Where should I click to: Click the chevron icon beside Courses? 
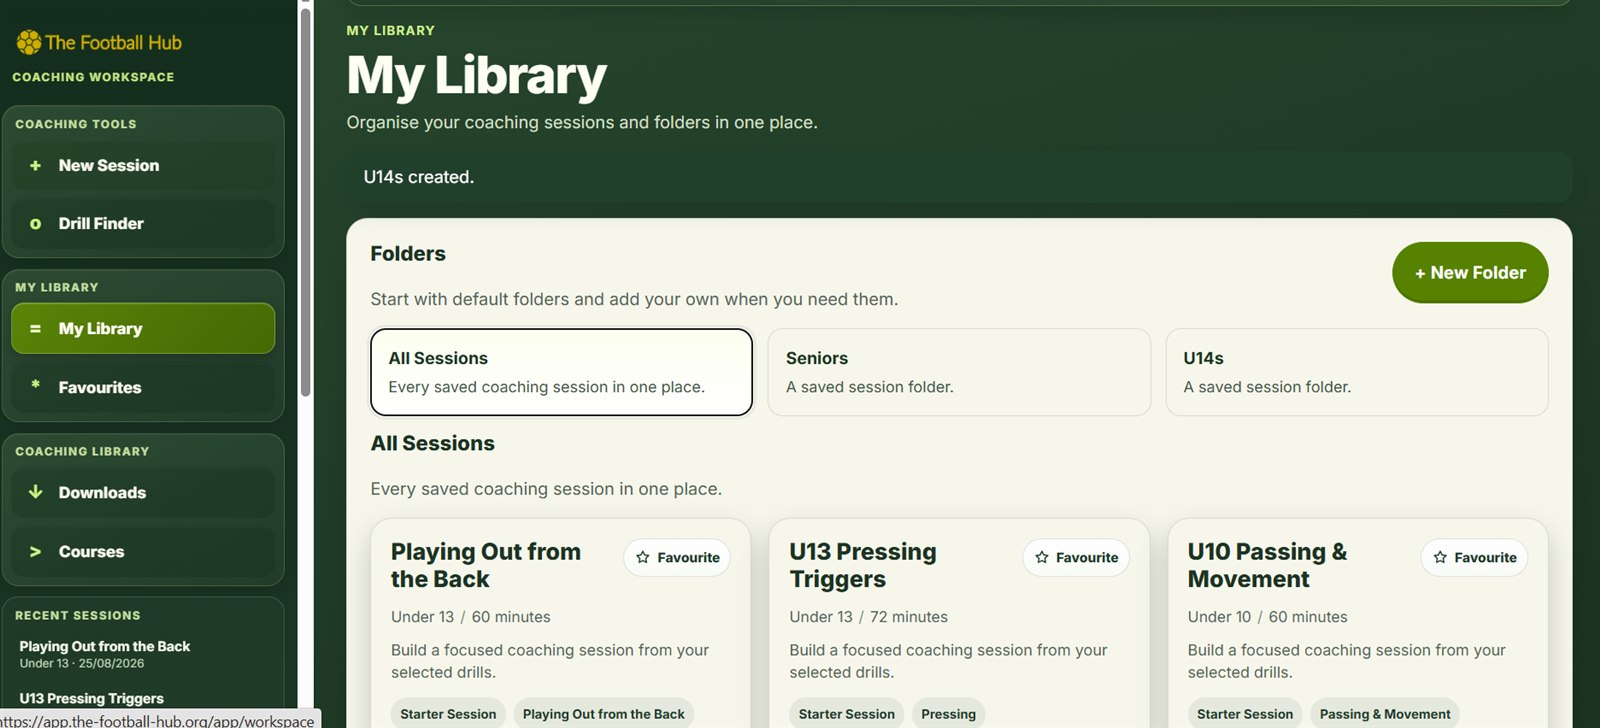click(36, 552)
